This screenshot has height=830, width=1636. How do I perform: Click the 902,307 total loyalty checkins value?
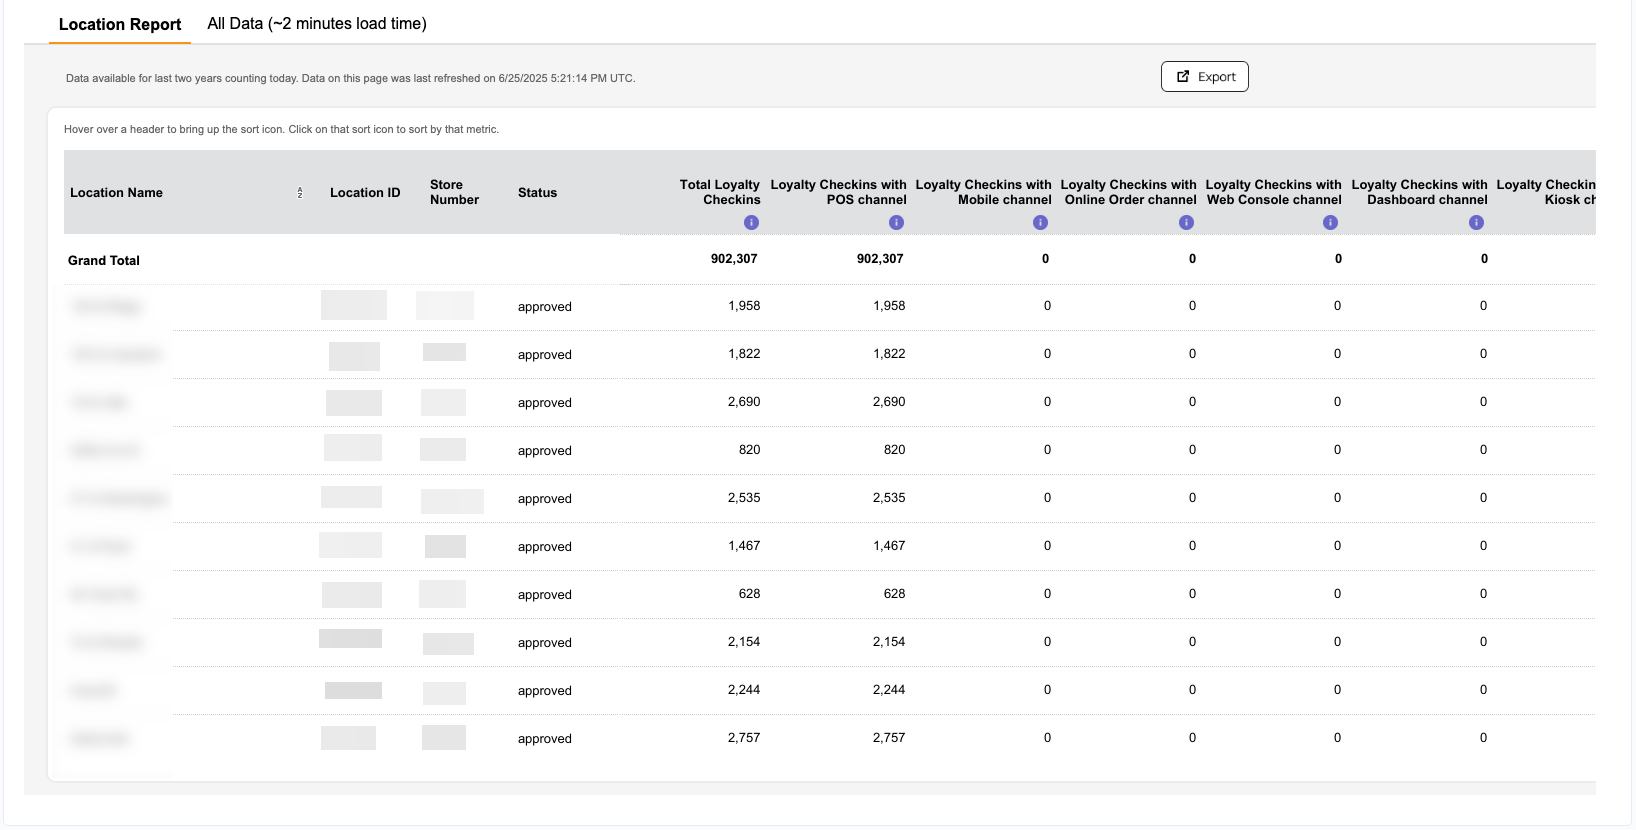(x=734, y=259)
